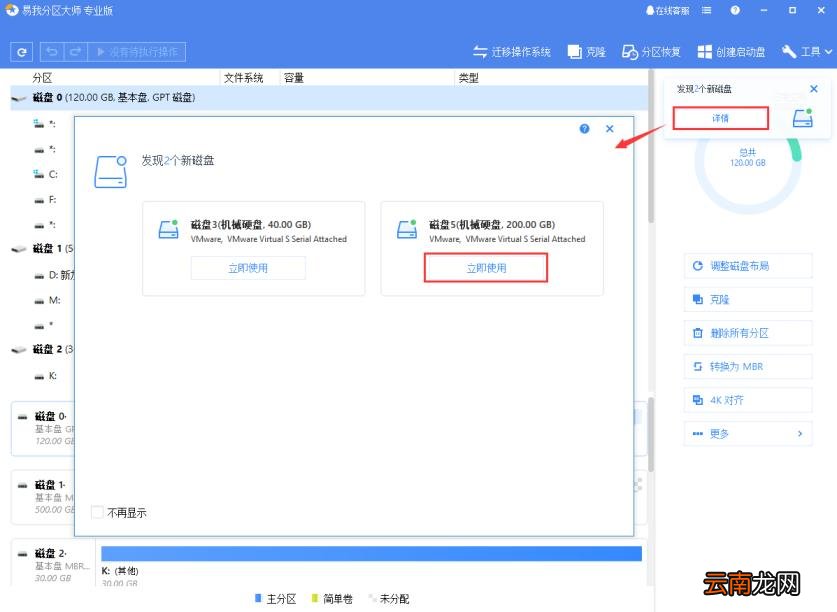The image size is (837, 612).
Task: Click 4K 对齐 in the right panel
Action: (x=748, y=400)
